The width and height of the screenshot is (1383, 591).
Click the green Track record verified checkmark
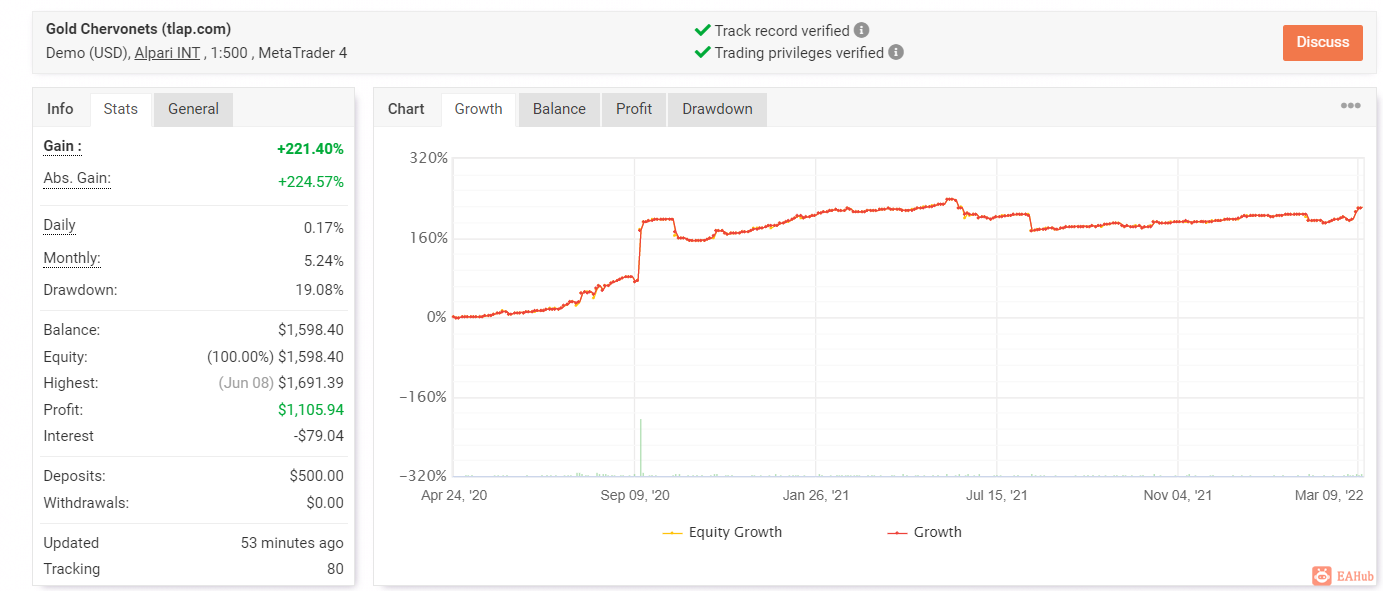click(703, 30)
